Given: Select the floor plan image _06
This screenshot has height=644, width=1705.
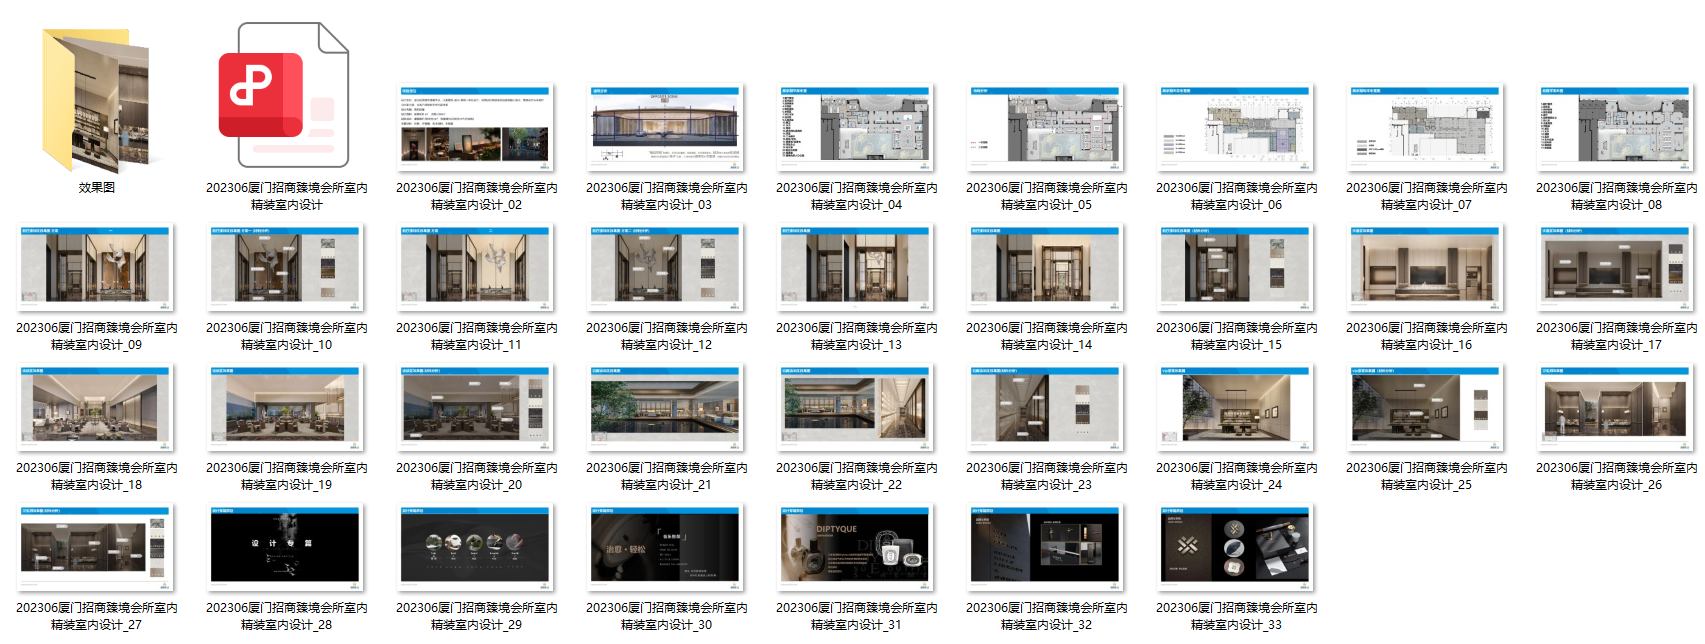Looking at the screenshot, I should coord(1236,127).
